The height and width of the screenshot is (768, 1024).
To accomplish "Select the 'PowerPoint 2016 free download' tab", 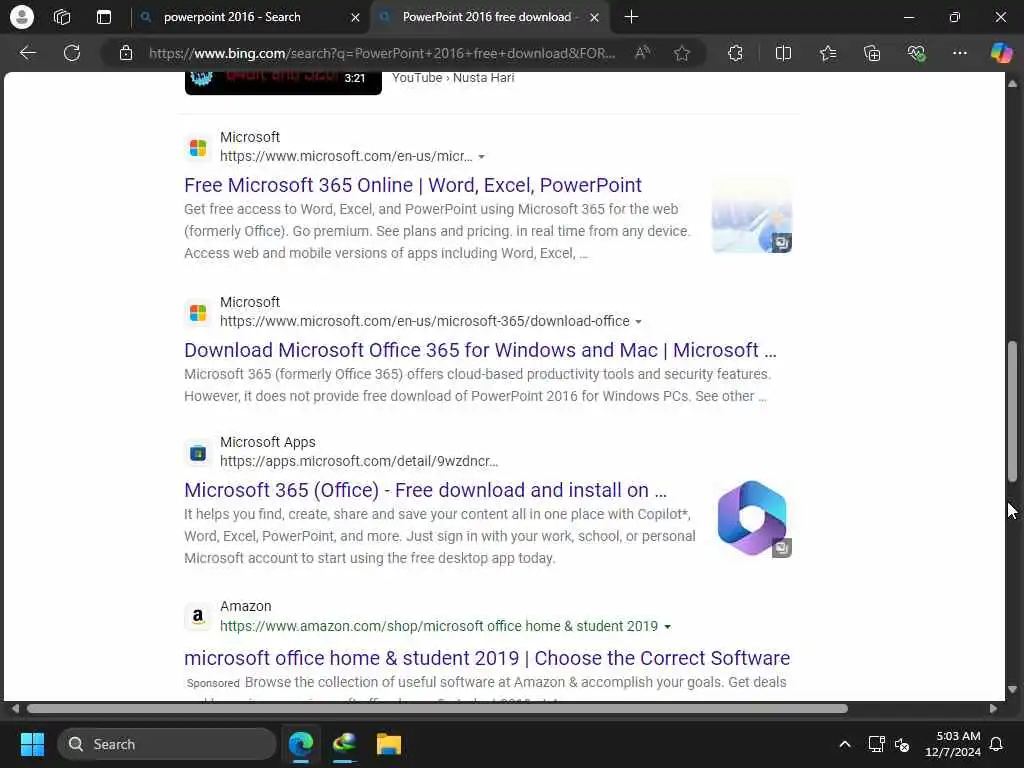I will 487,17.
